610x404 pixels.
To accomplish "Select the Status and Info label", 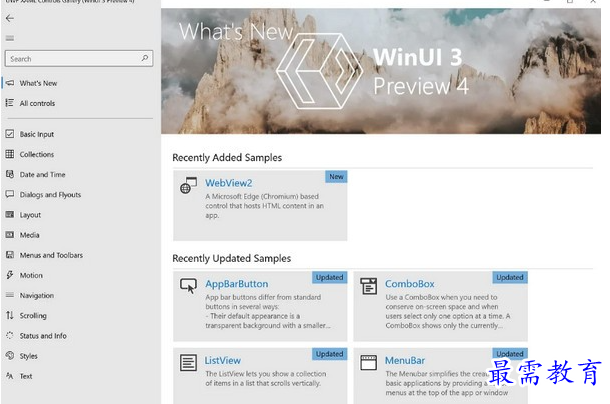I will click(x=43, y=336).
